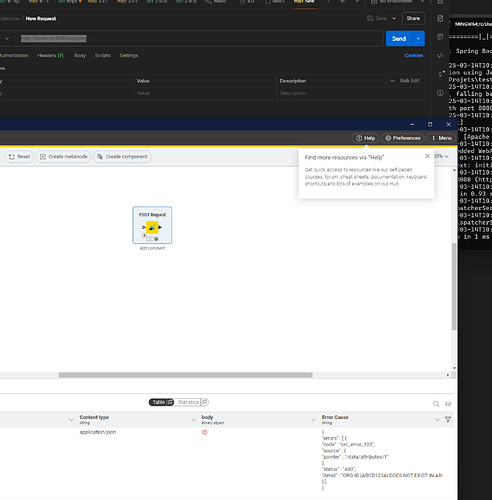Screen dimensions: 492x500
Task: Click the Reset button in KNIME toolbar
Action: (x=19, y=157)
